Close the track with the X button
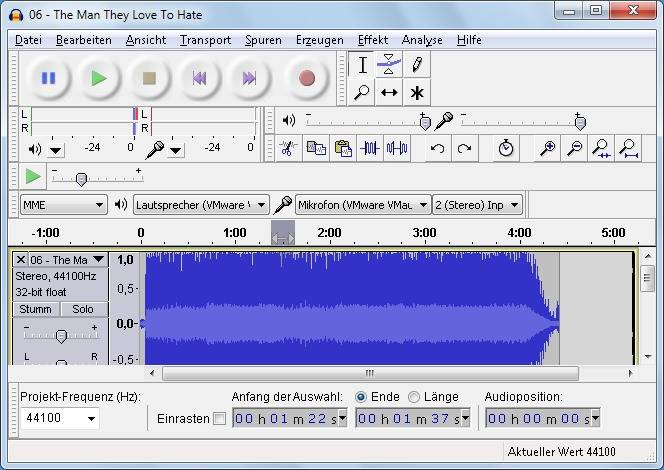This screenshot has width=664, height=470. (x=20, y=259)
